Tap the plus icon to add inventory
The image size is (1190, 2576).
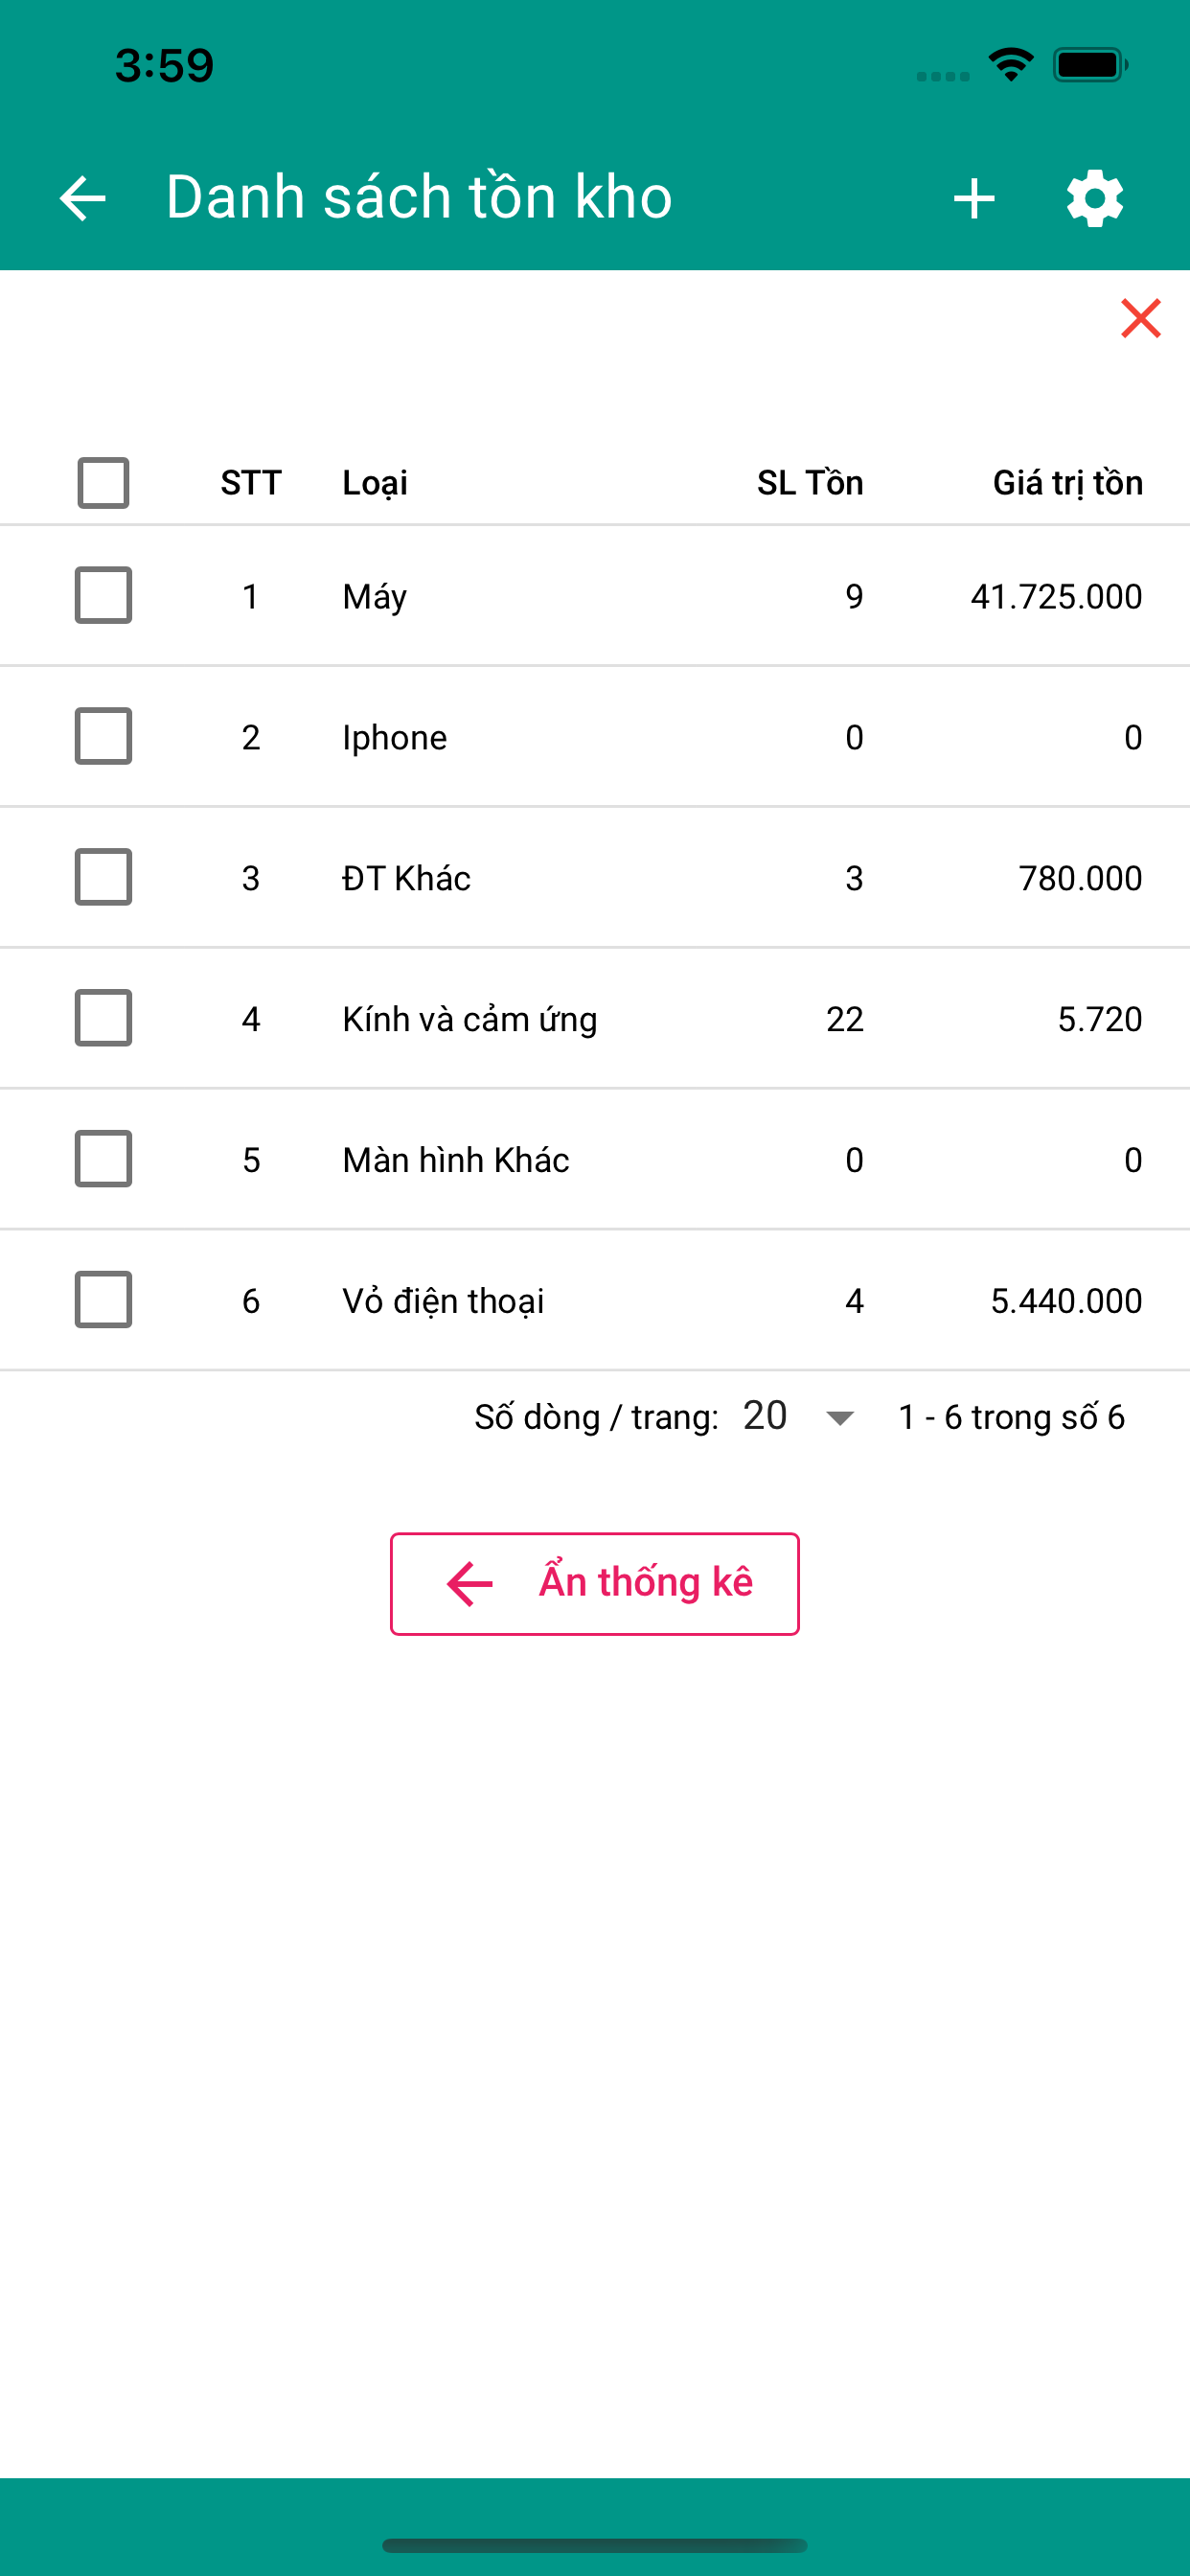point(974,198)
